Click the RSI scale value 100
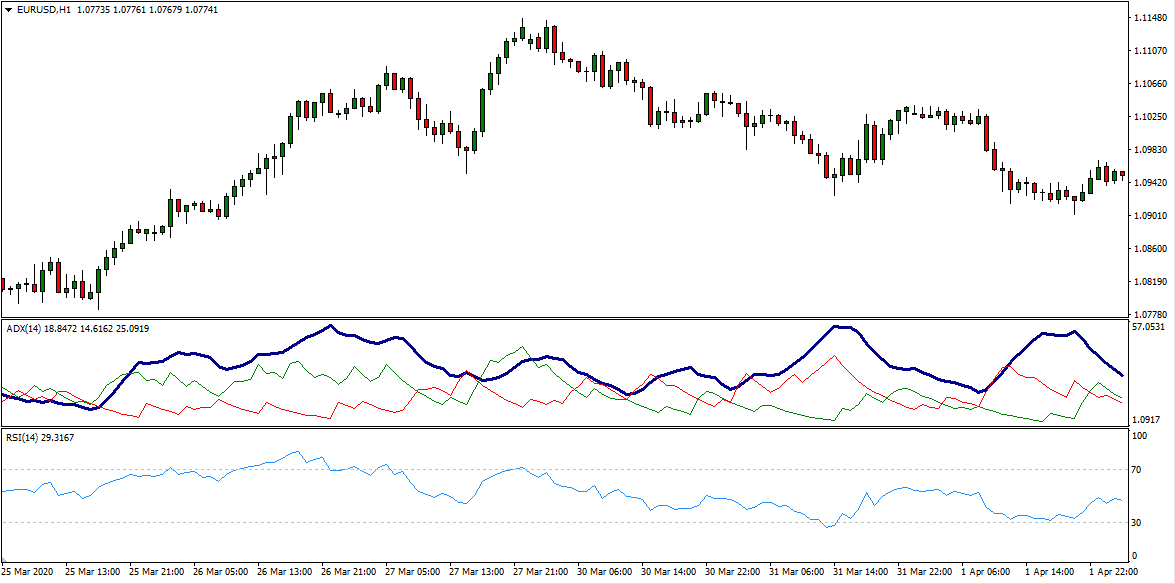This screenshot has width=1175, height=584. (1137, 433)
